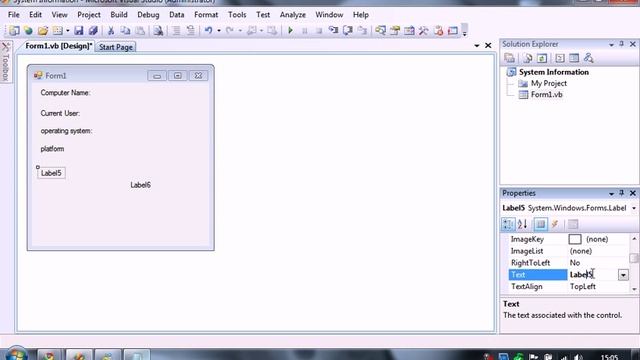Open the Project menu
Viewport: 640px width, 360px height.
pos(89,15)
